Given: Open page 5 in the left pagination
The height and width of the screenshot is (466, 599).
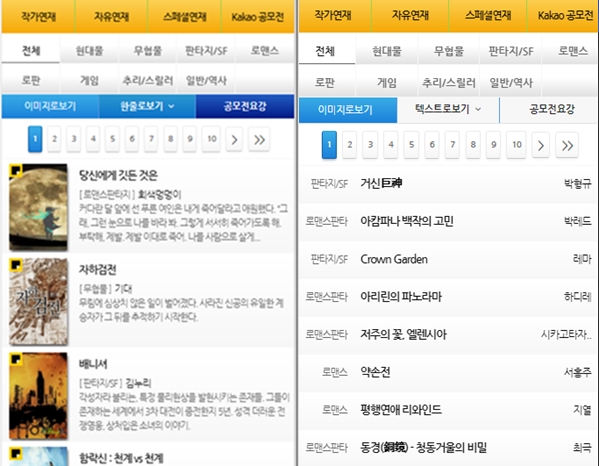Looking at the screenshot, I should [112, 139].
